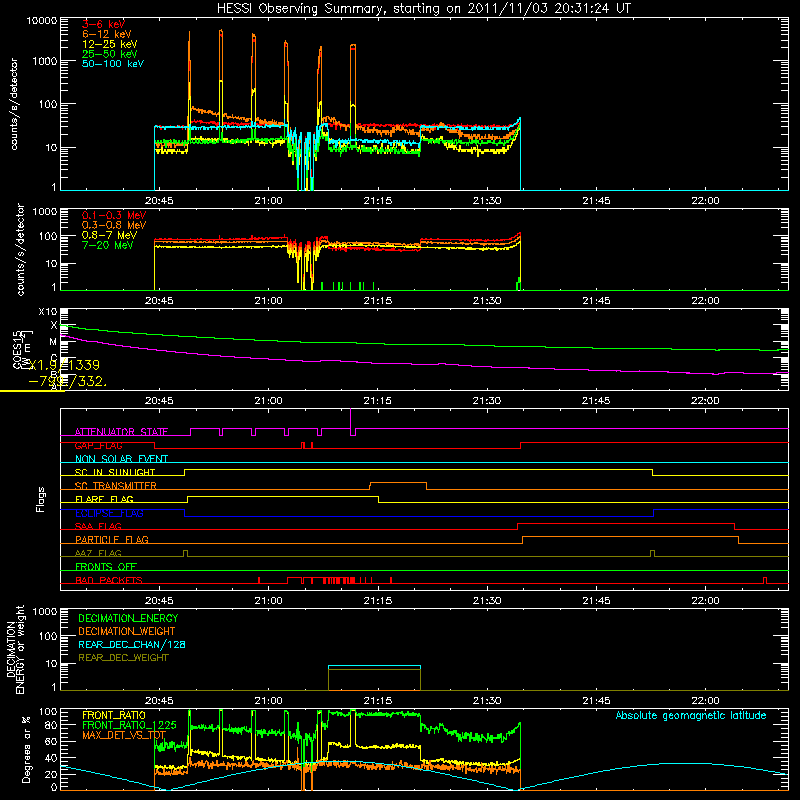The height and width of the screenshot is (800, 800).
Task: Click the HESSI Observing Summary title text
Action: [x=424, y=8]
